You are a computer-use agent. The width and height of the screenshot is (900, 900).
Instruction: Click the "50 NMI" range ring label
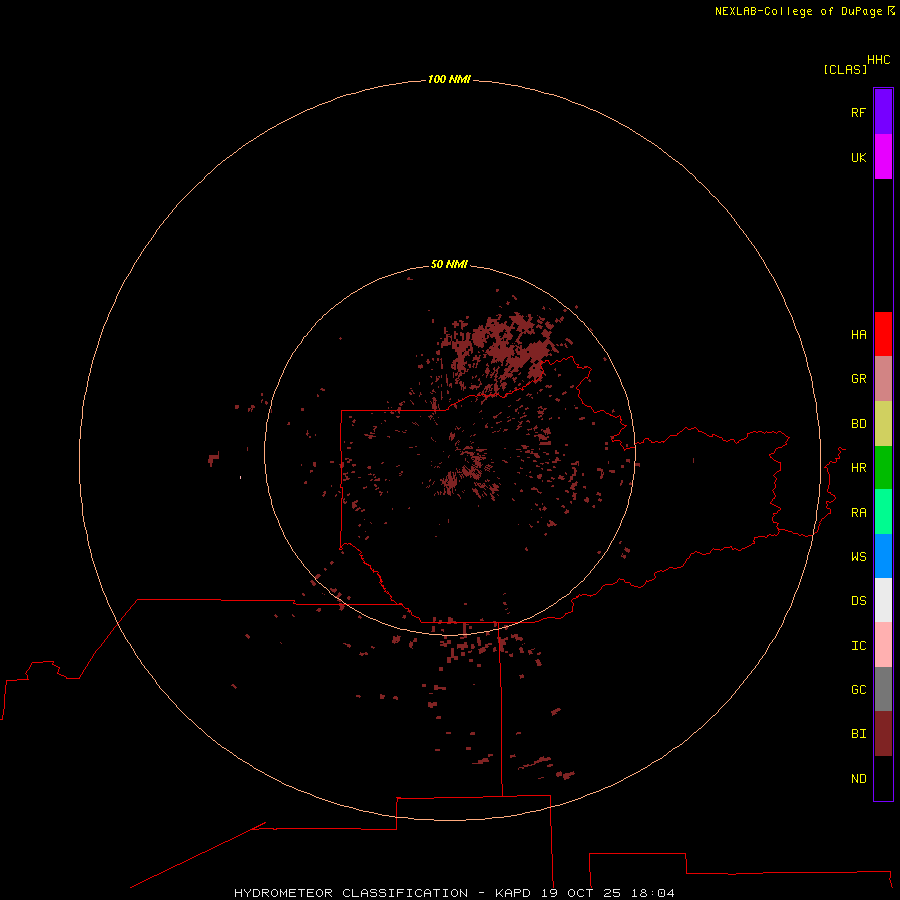click(x=449, y=264)
